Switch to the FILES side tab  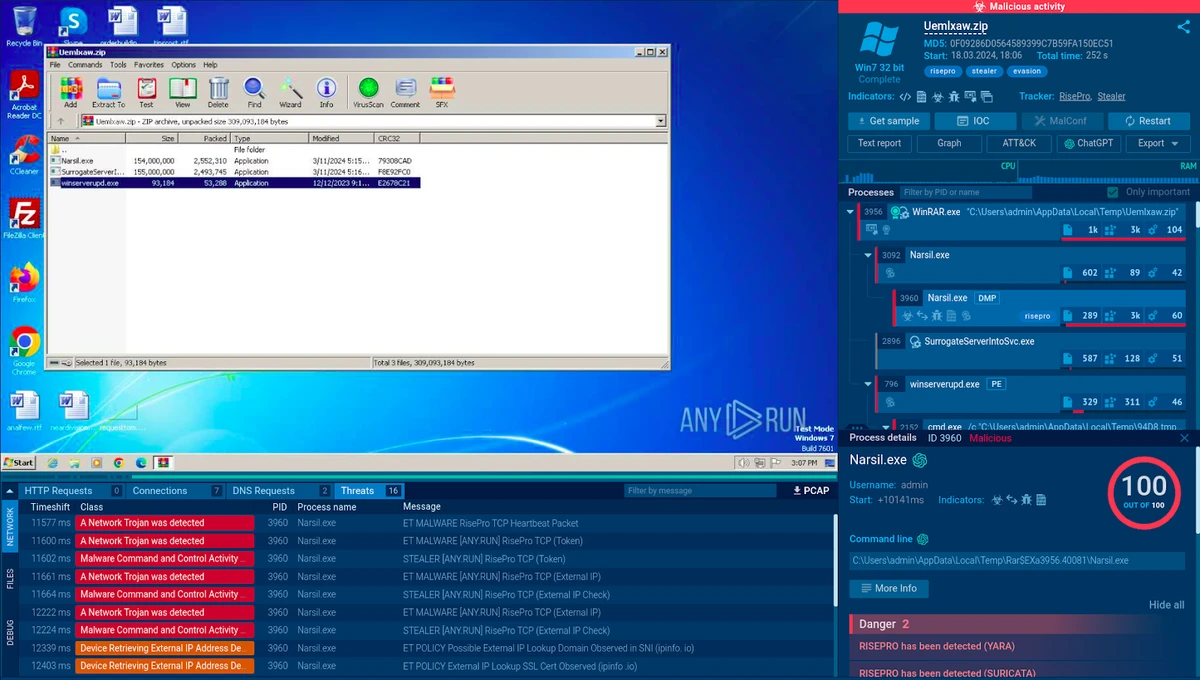point(10,578)
